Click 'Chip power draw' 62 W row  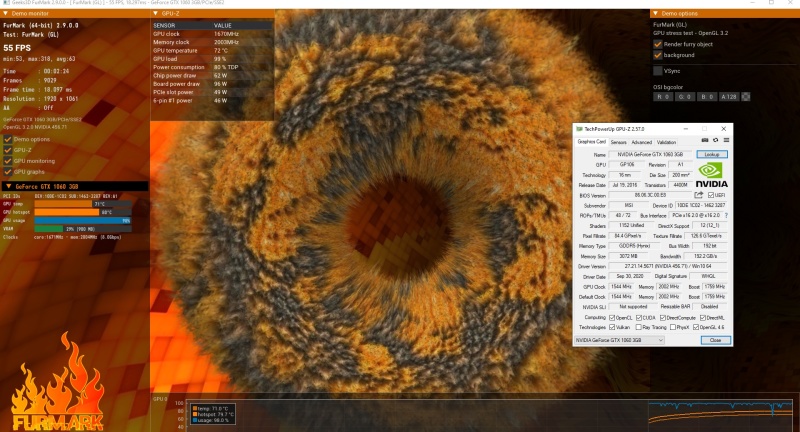pyautogui.click(x=212, y=75)
